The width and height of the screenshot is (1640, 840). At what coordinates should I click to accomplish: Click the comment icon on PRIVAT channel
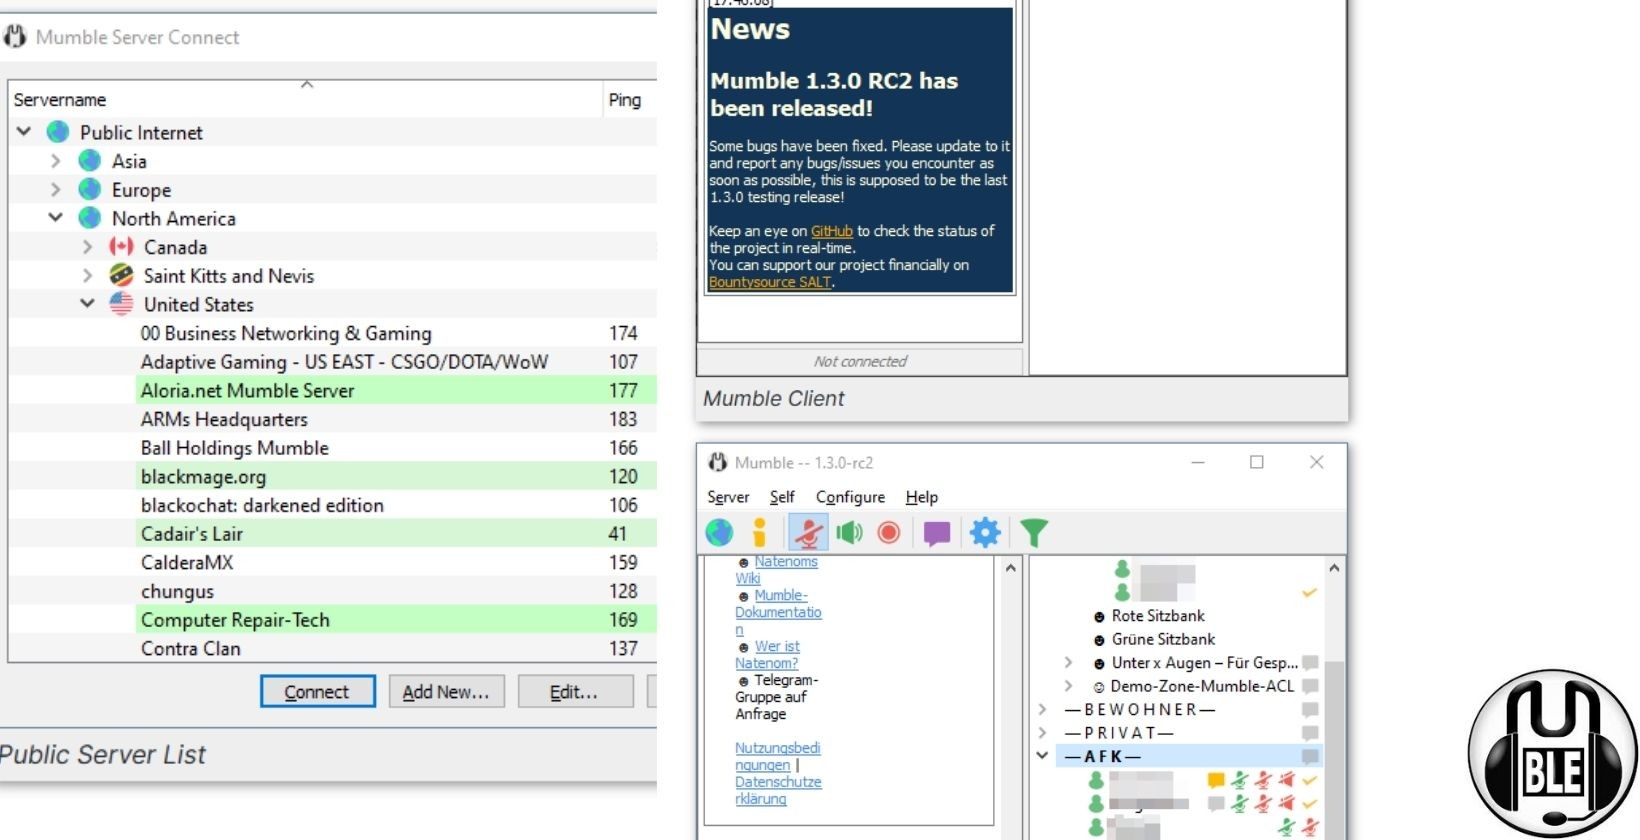pyautogui.click(x=1310, y=733)
